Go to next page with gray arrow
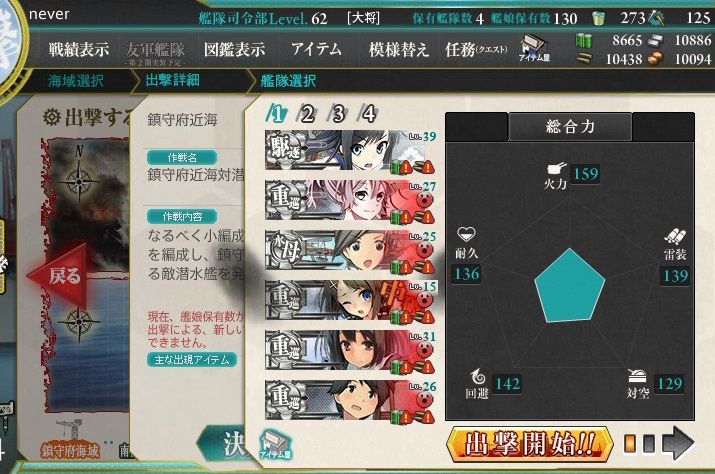Viewport: 715px width, 474px height. click(678, 443)
